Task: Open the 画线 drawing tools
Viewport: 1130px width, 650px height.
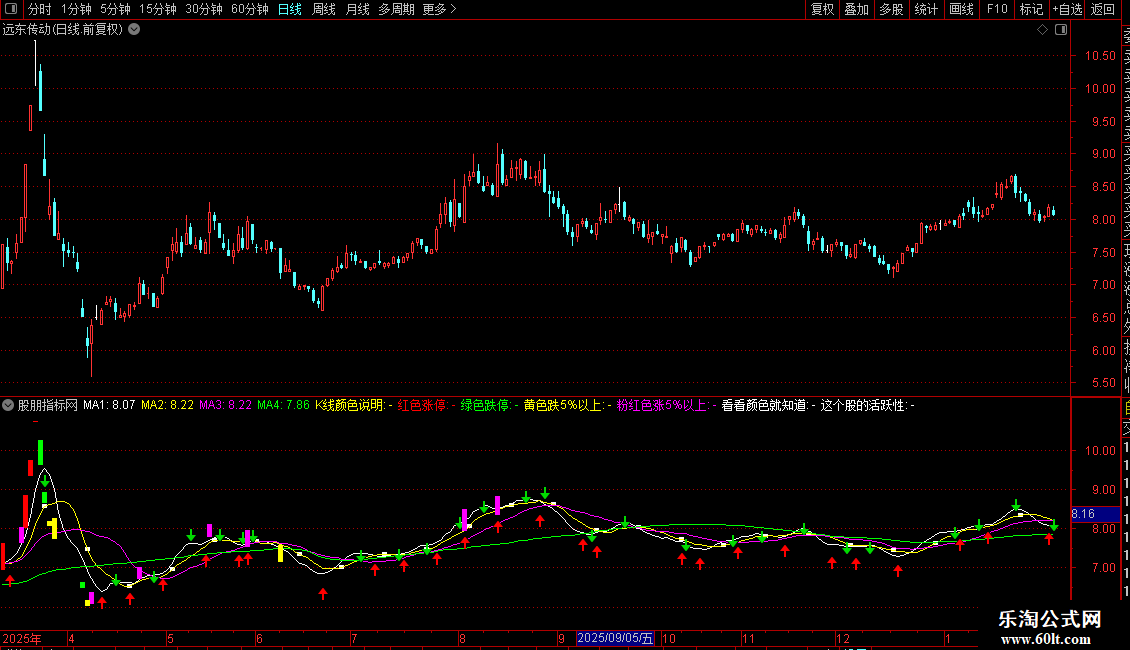Action: (961, 9)
